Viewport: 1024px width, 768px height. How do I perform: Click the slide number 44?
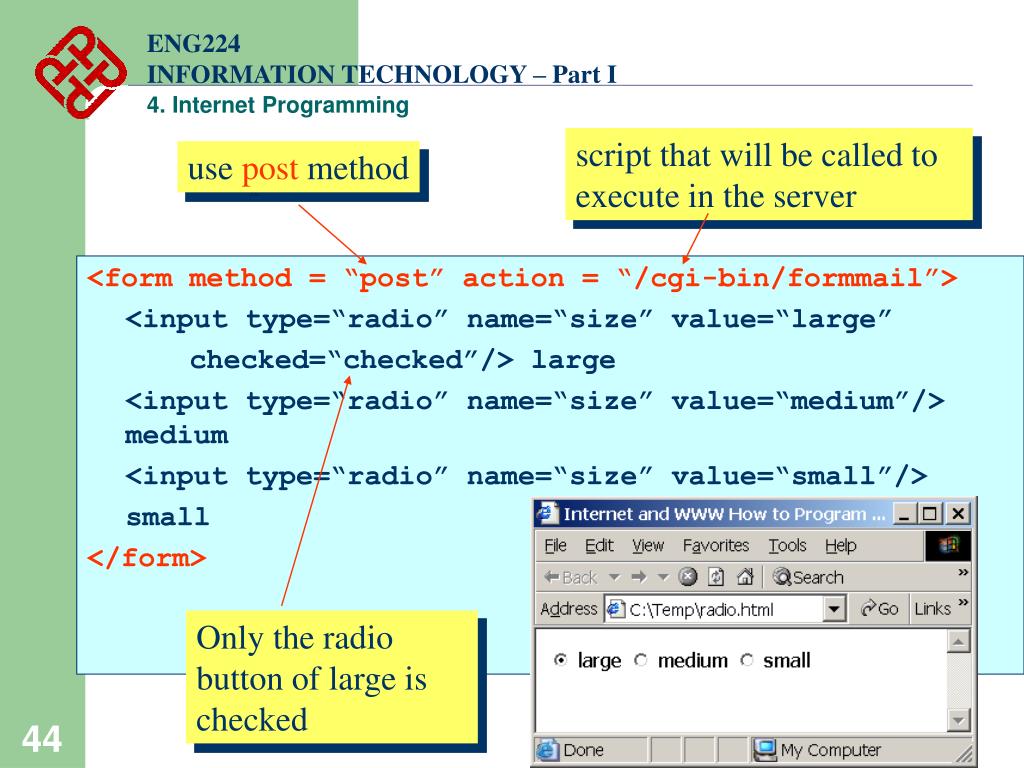(42, 739)
